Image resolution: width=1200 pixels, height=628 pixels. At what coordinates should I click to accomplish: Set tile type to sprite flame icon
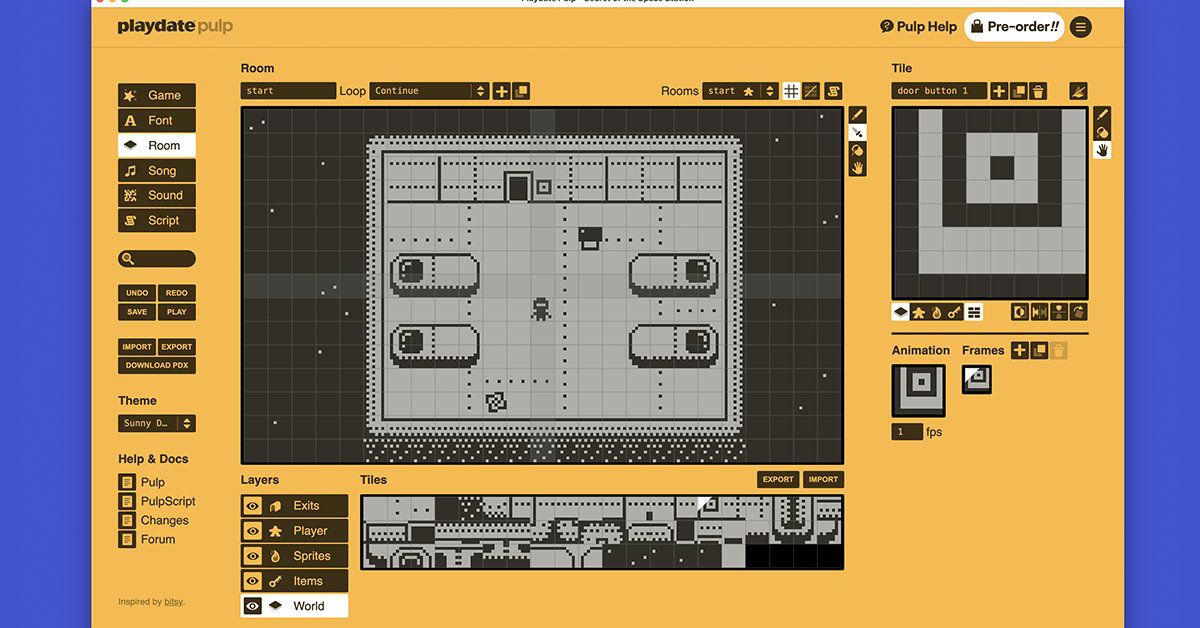click(x=937, y=312)
